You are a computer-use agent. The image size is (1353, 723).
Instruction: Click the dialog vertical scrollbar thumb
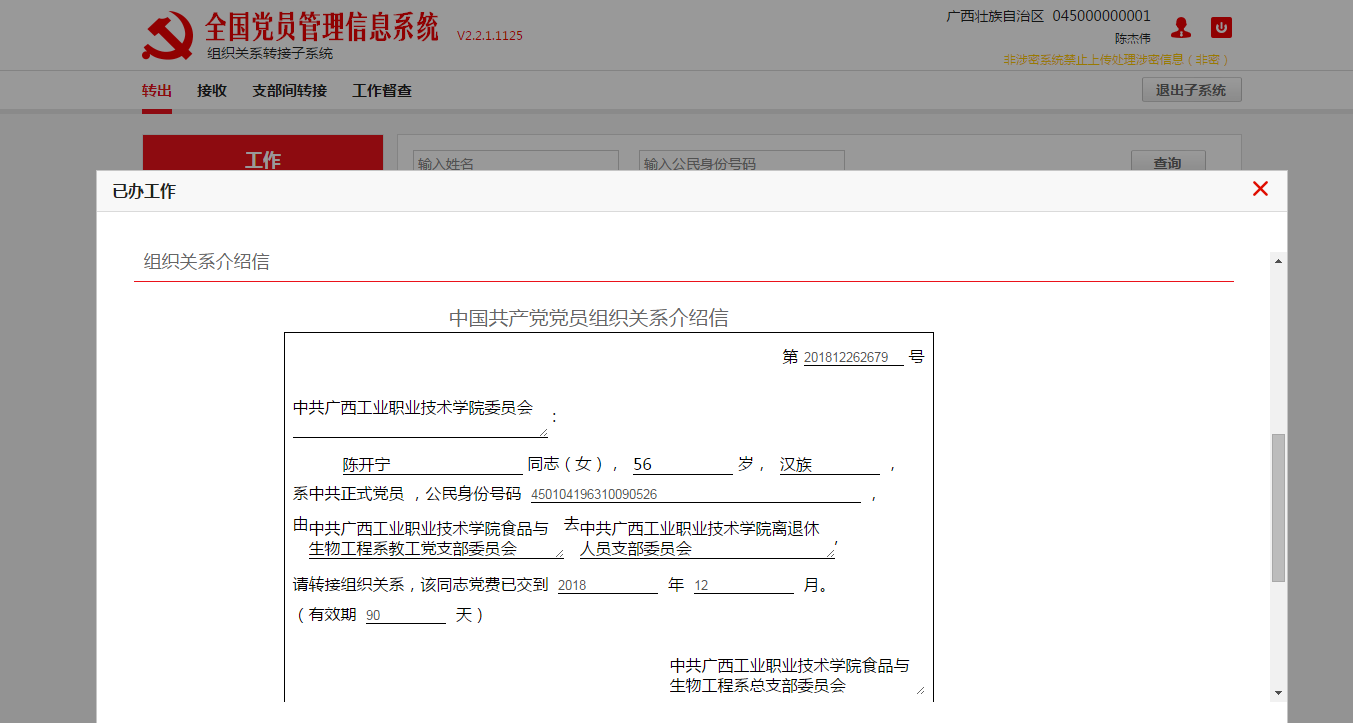click(x=1278, y=508)
